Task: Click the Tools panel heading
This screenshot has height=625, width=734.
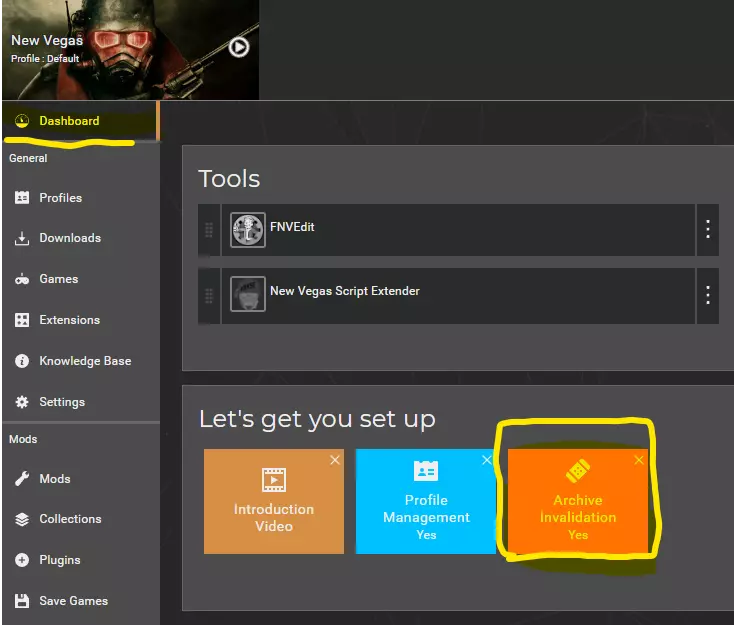Action: [229, 179]
